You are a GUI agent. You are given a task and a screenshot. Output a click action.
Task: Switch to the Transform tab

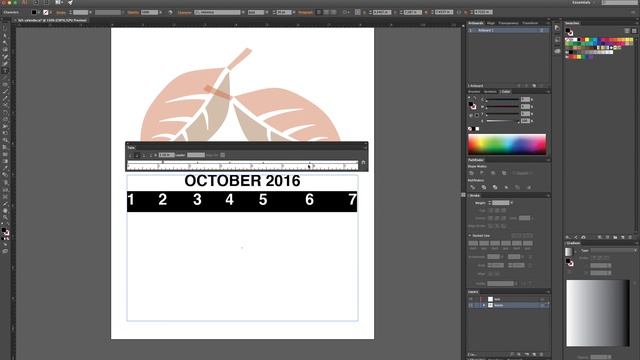[x=530, y=23]
